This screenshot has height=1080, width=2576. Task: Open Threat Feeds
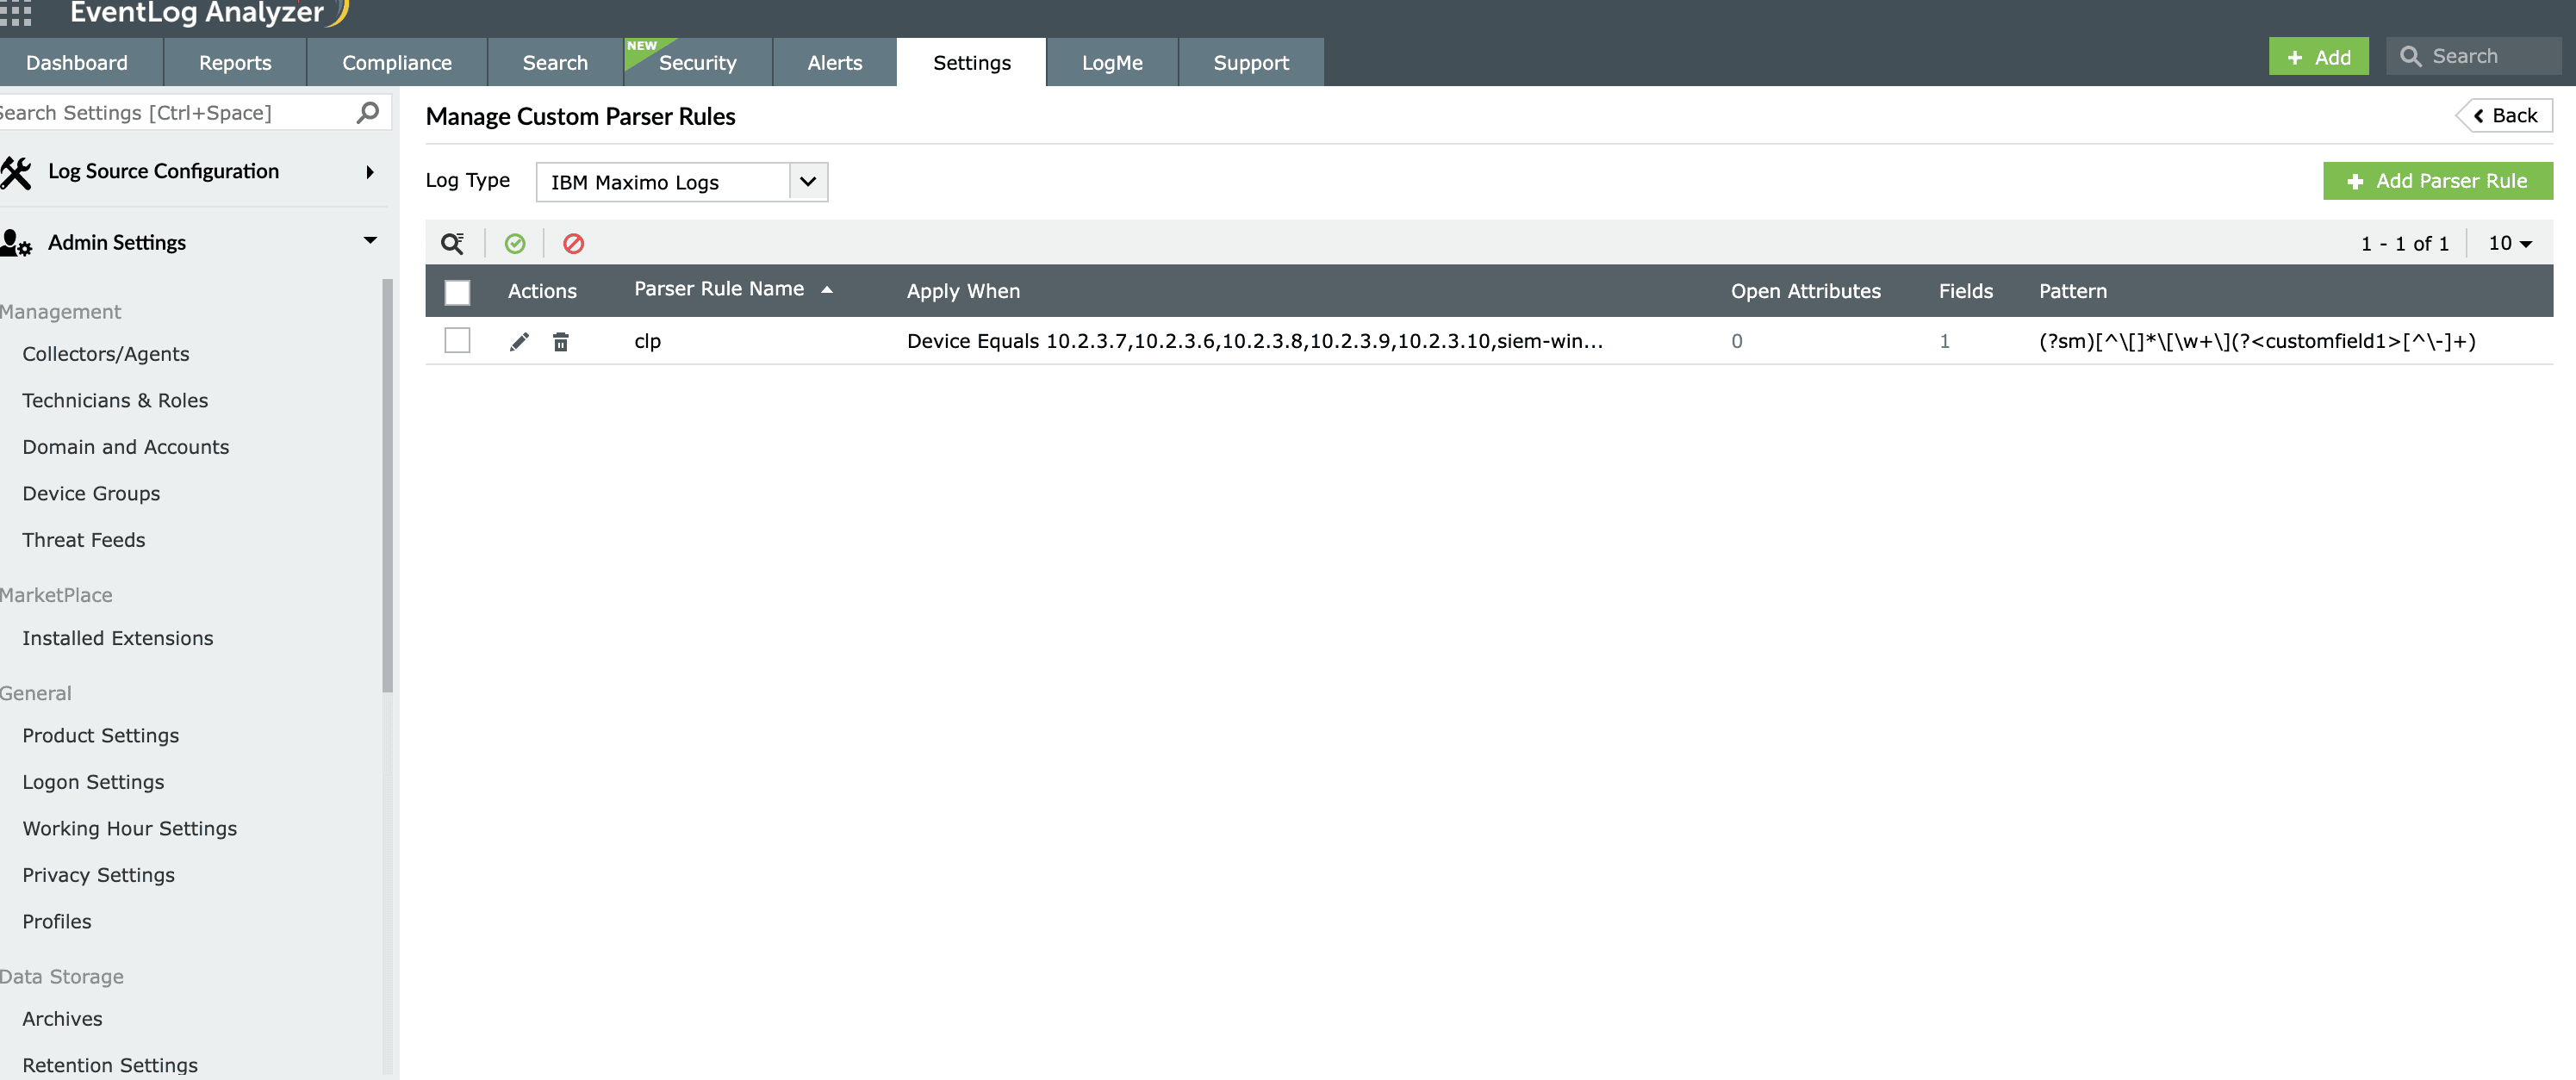[84, 540]
